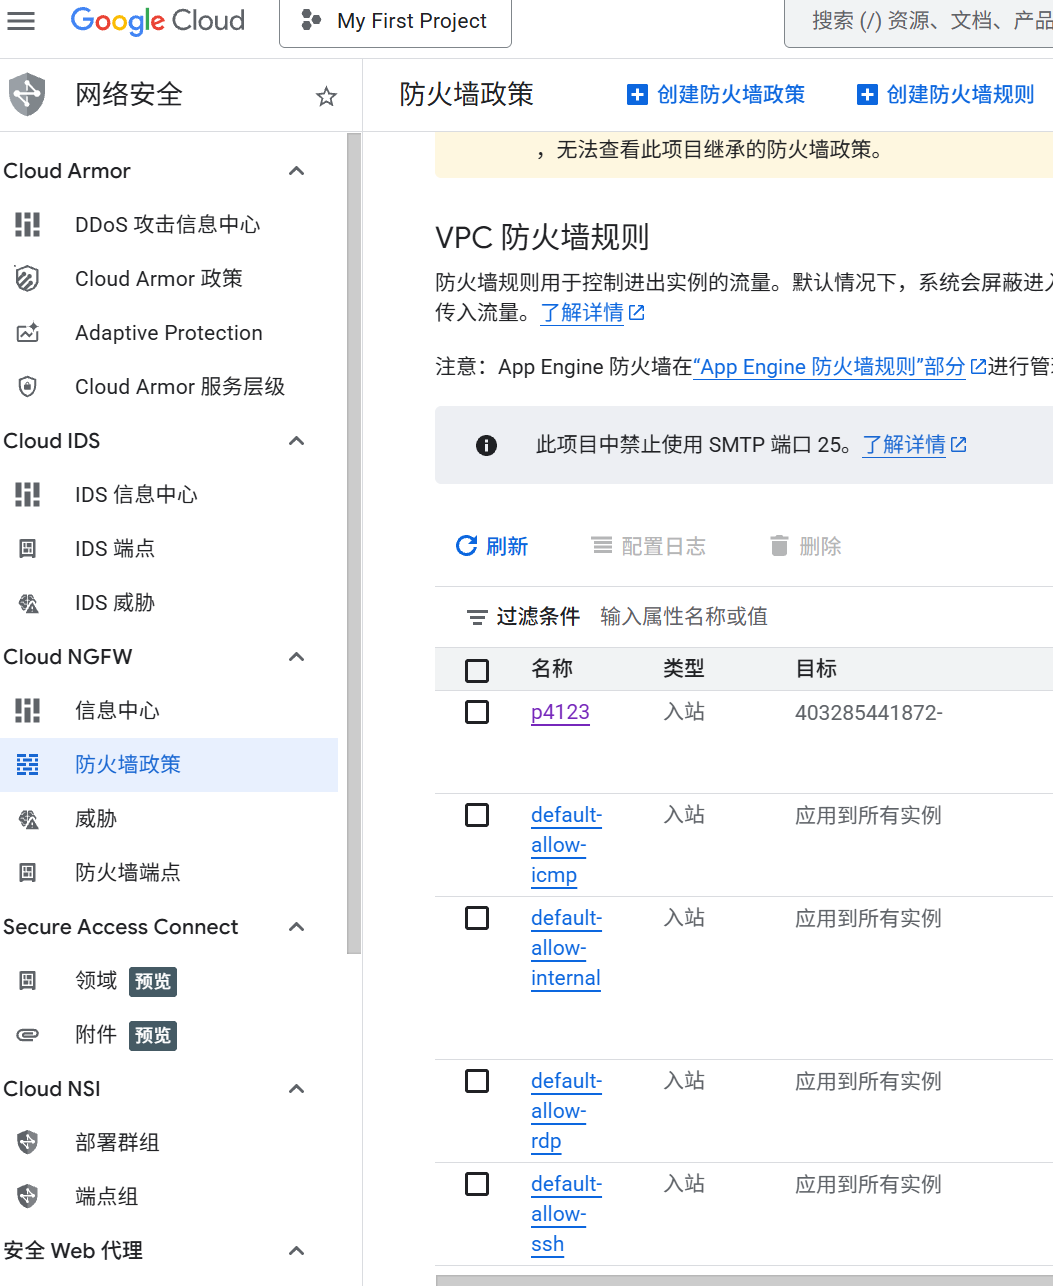Click 创建防火墙政策 button
Viewport: 1053px width, 1286px height.
point(716,95)
